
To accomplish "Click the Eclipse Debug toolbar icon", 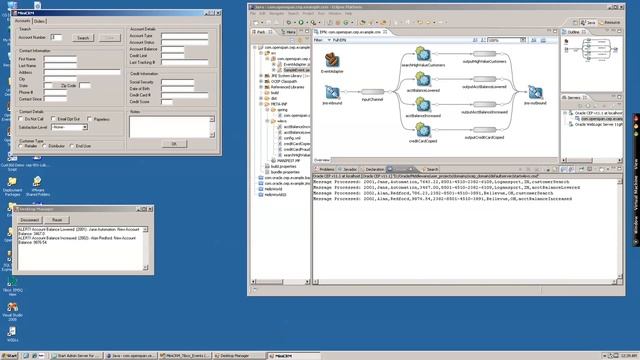I will (289, 22).
